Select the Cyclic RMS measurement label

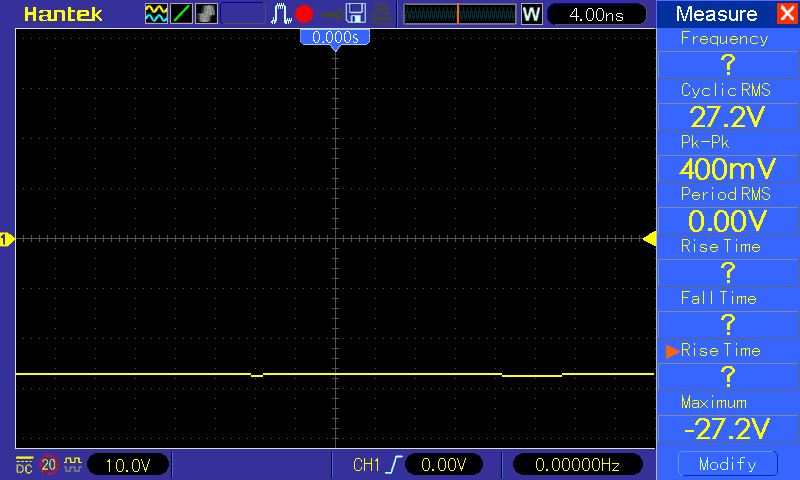pyautogui.click(x=726, y=90)
